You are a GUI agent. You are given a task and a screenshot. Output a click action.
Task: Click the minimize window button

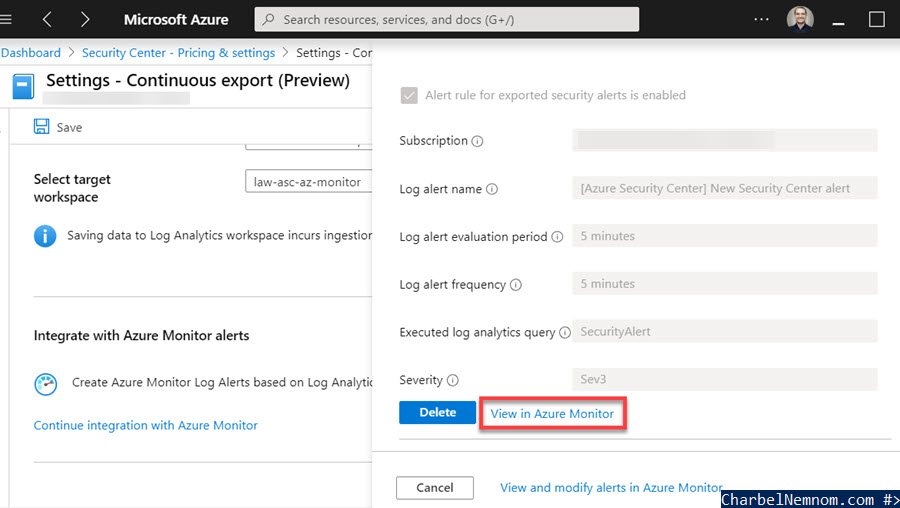click(839, 23)
